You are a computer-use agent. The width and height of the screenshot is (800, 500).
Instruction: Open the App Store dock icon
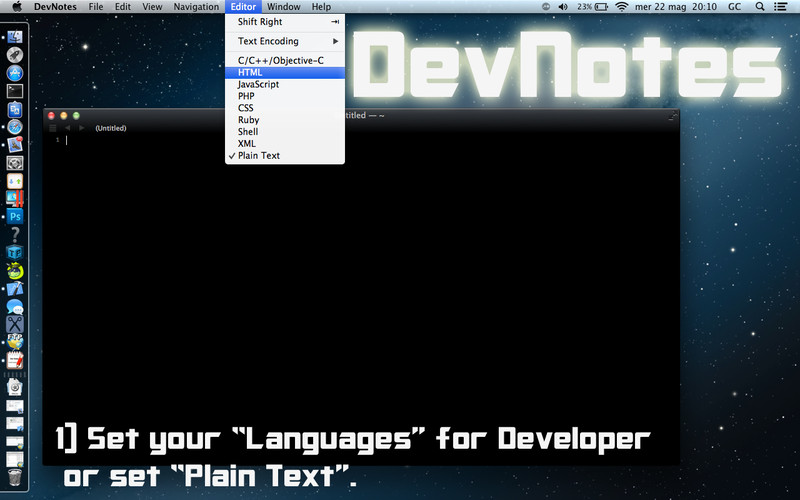click(x=15, y=73)
